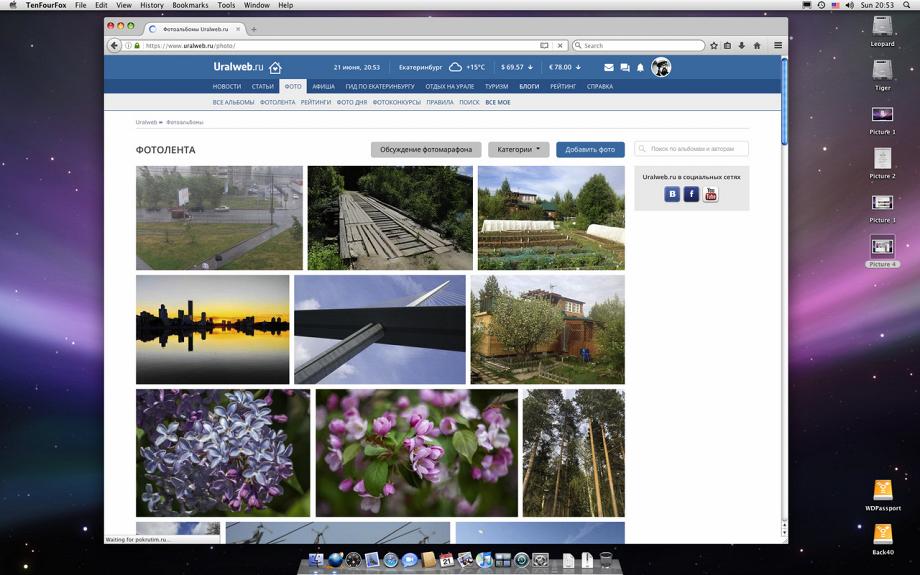
Task: Go to the browser home page icon
Action: 757,45
